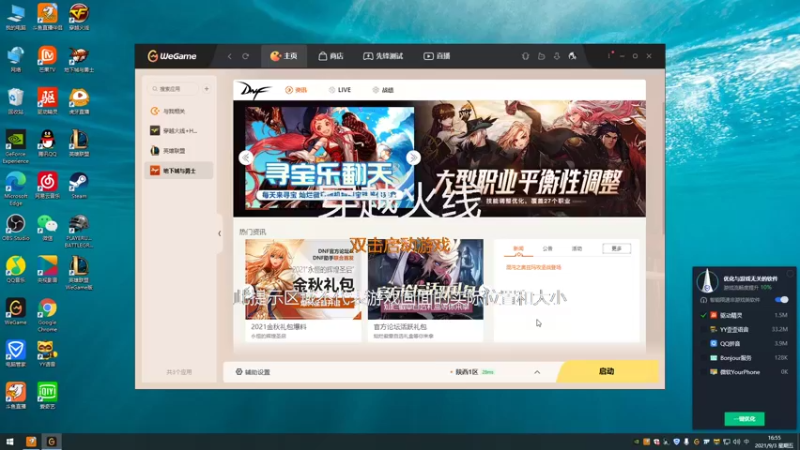The height and width of the screenshot is (450, 800).
Task: Click the 搜索应用 search field
Action: pyautogui.click(x=173, y=89)
